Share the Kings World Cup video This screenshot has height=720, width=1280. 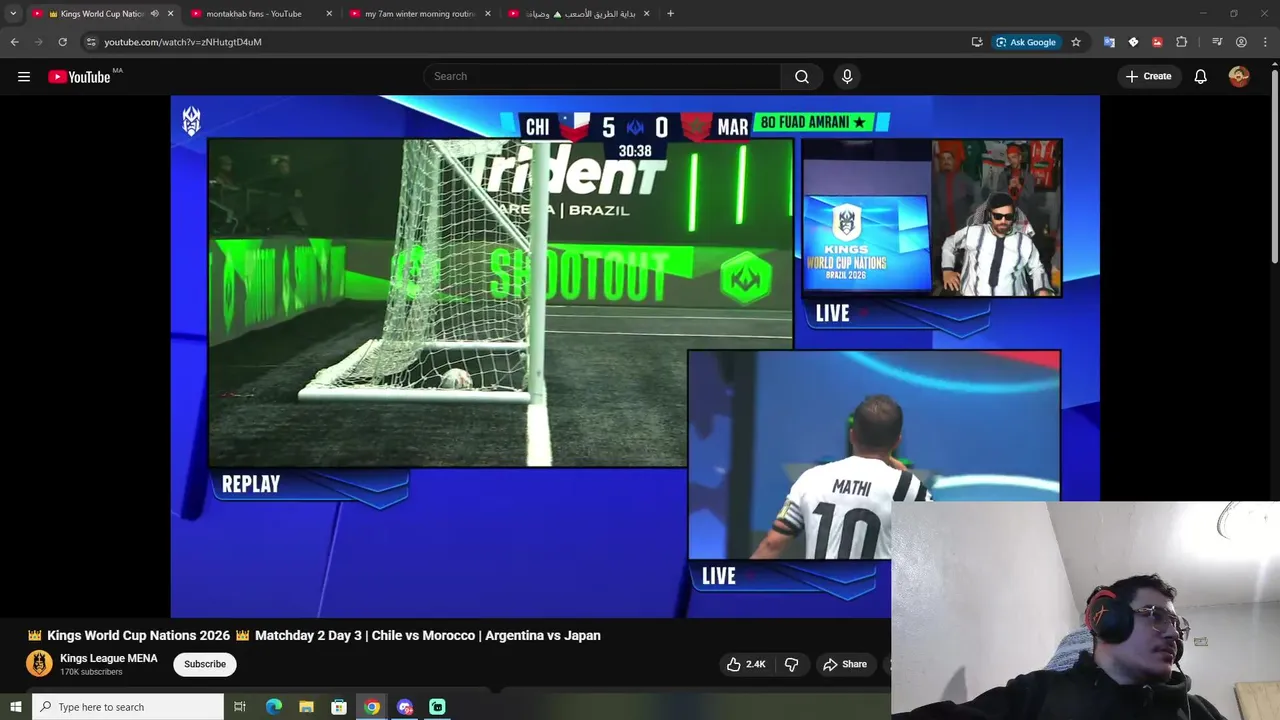845,664
